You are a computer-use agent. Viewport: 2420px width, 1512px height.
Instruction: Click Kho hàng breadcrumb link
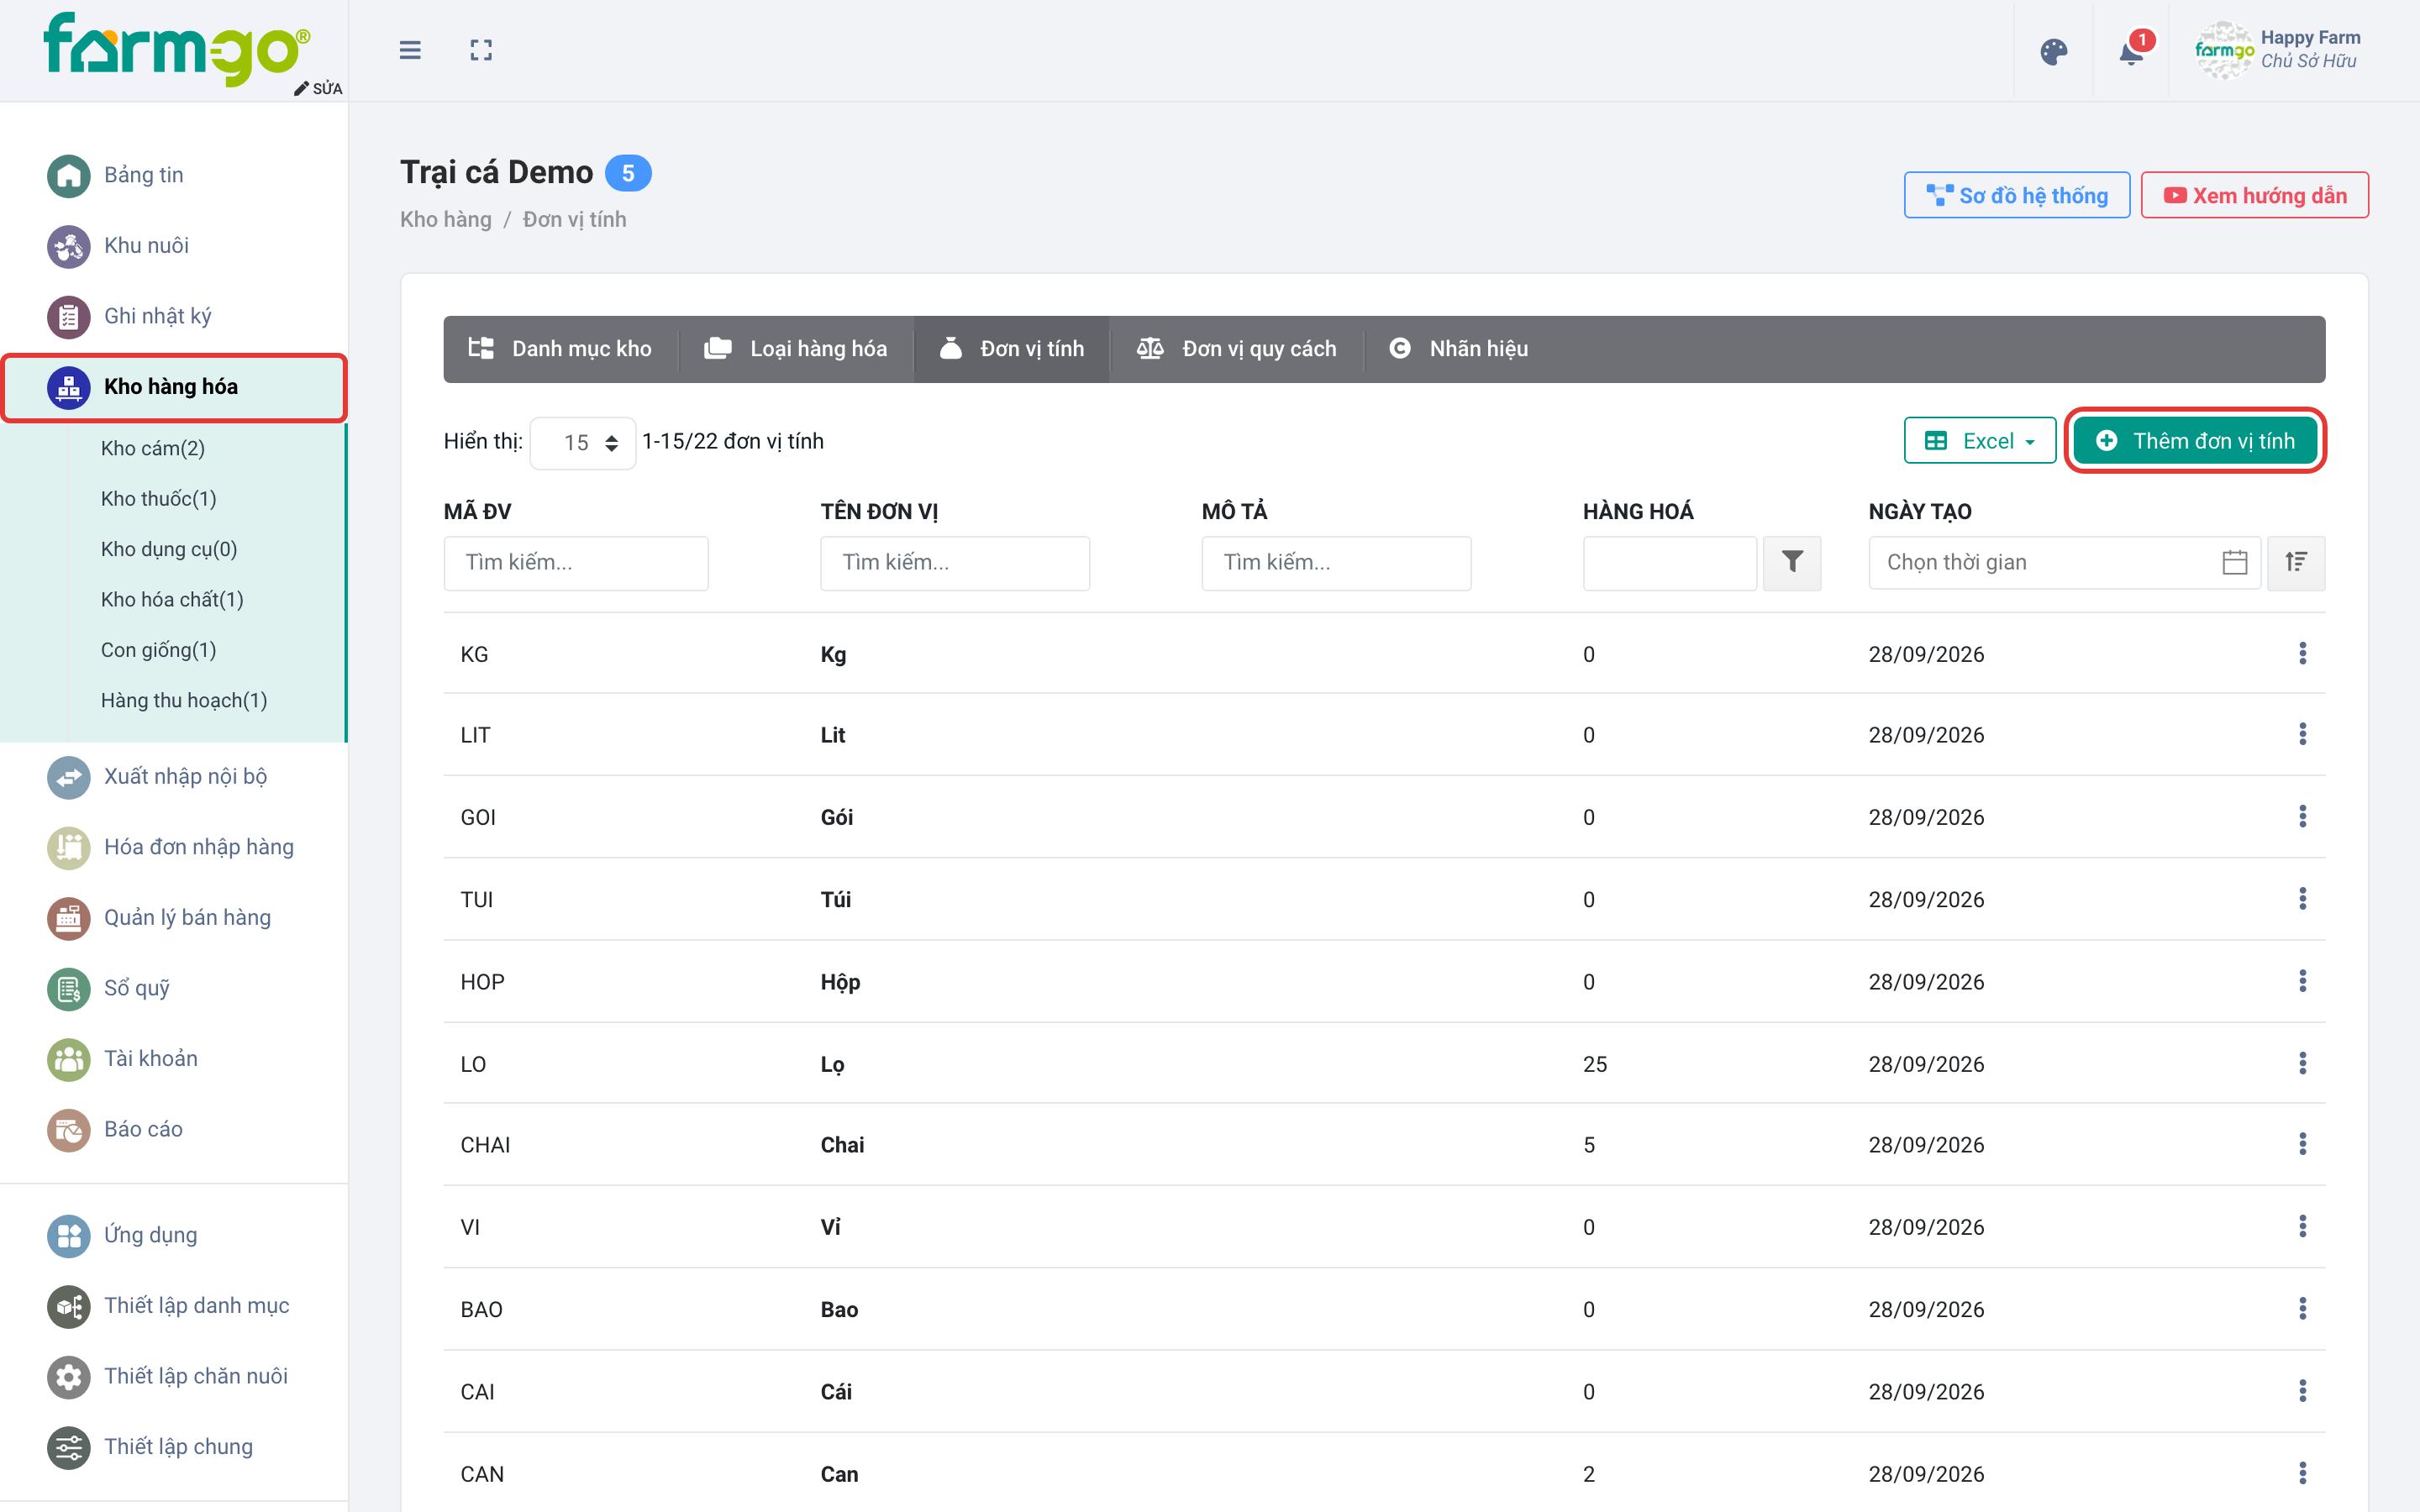[x=446, y=220]
